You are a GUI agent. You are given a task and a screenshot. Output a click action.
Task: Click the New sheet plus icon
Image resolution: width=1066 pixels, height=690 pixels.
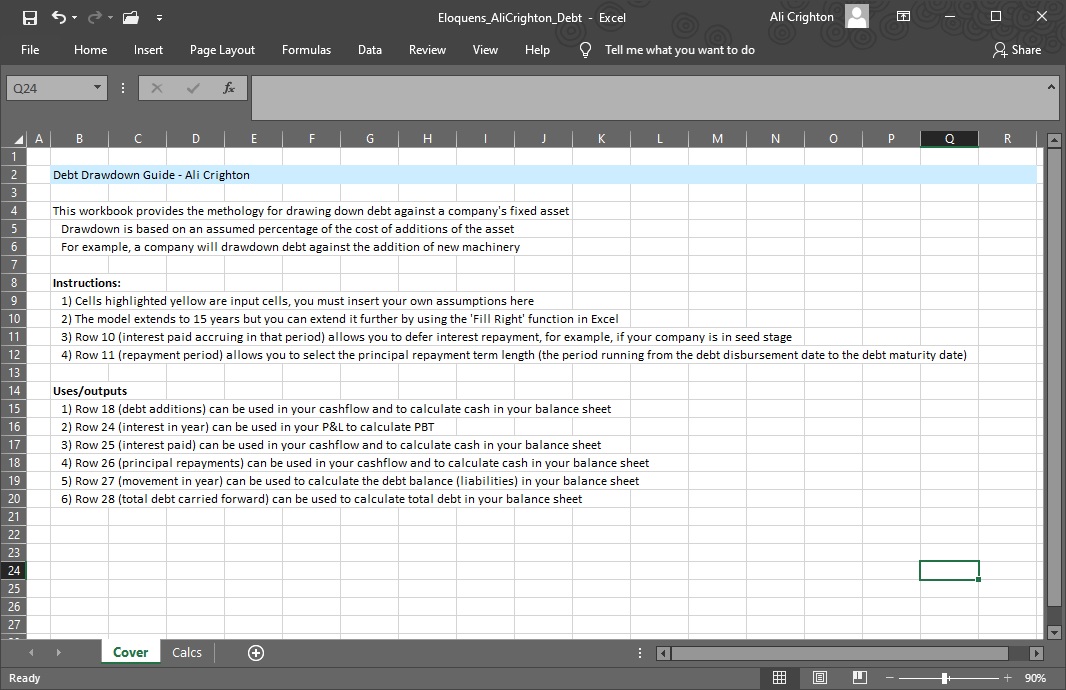tap(256, 653)
